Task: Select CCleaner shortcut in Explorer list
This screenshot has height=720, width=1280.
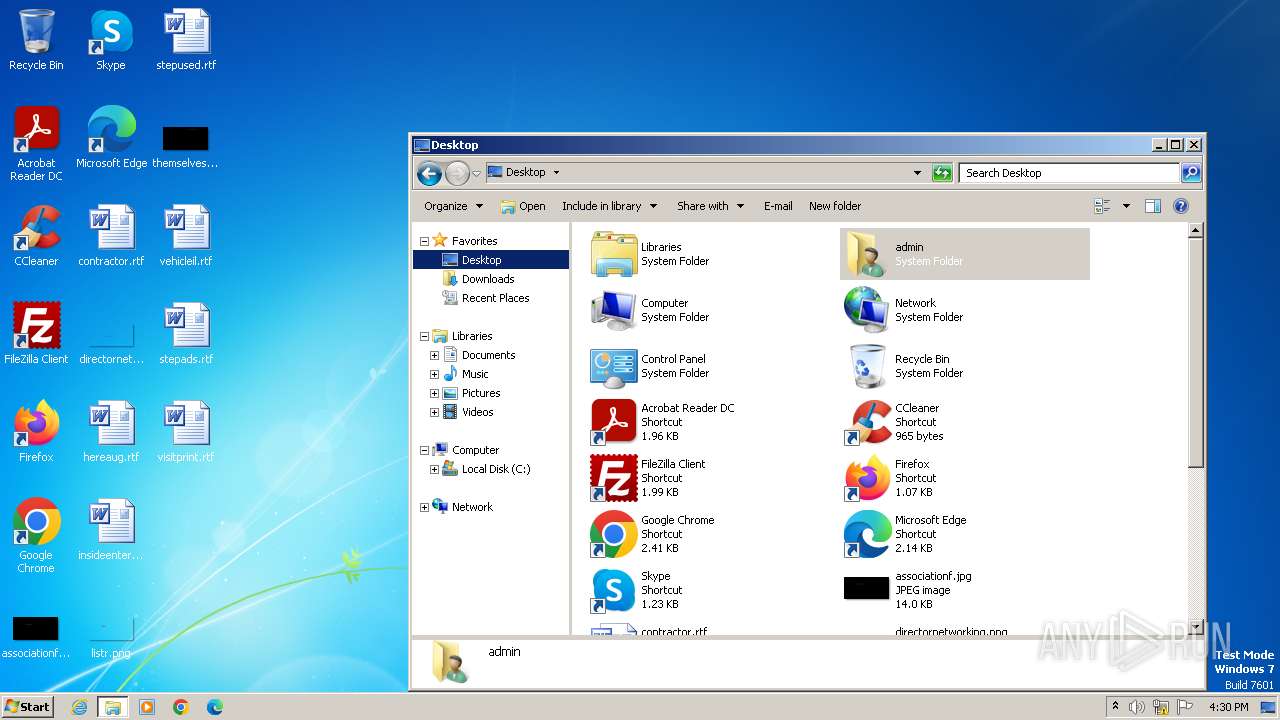Action: click(x=965, y=422)
